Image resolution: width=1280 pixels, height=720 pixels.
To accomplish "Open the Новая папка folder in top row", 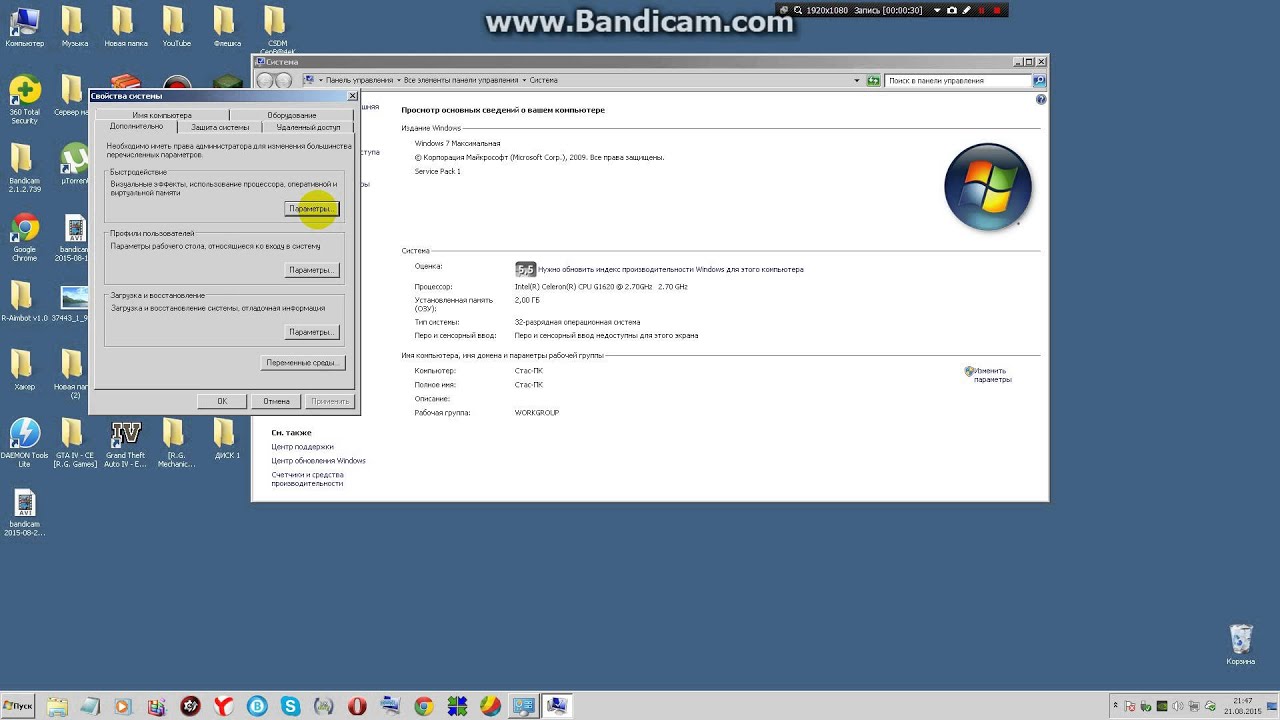I will click(x=125, y=27).
